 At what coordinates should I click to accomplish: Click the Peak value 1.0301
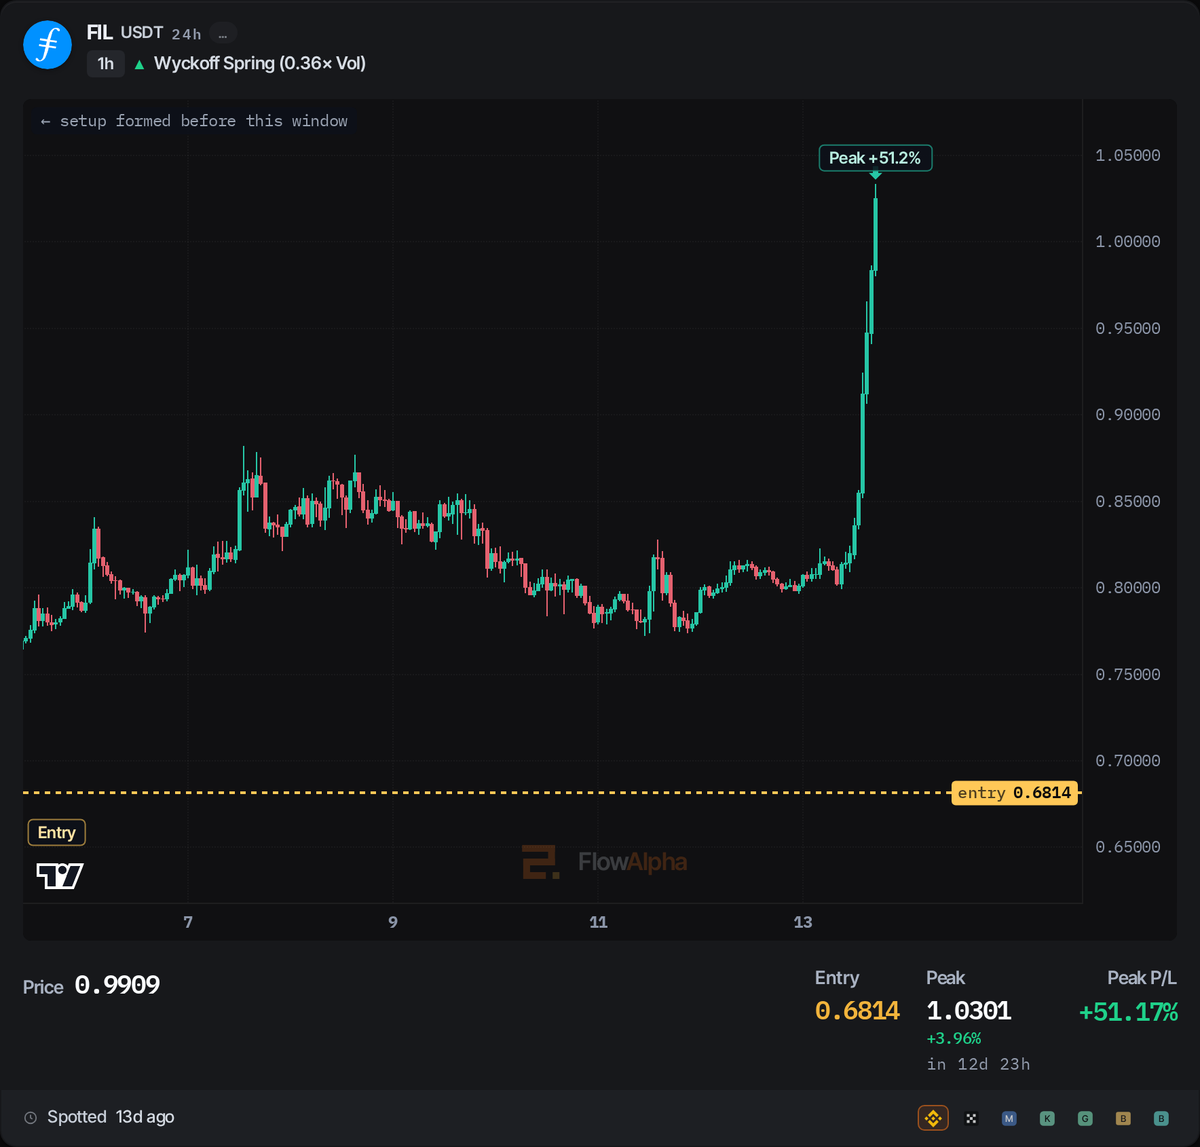coord(969,1012)
